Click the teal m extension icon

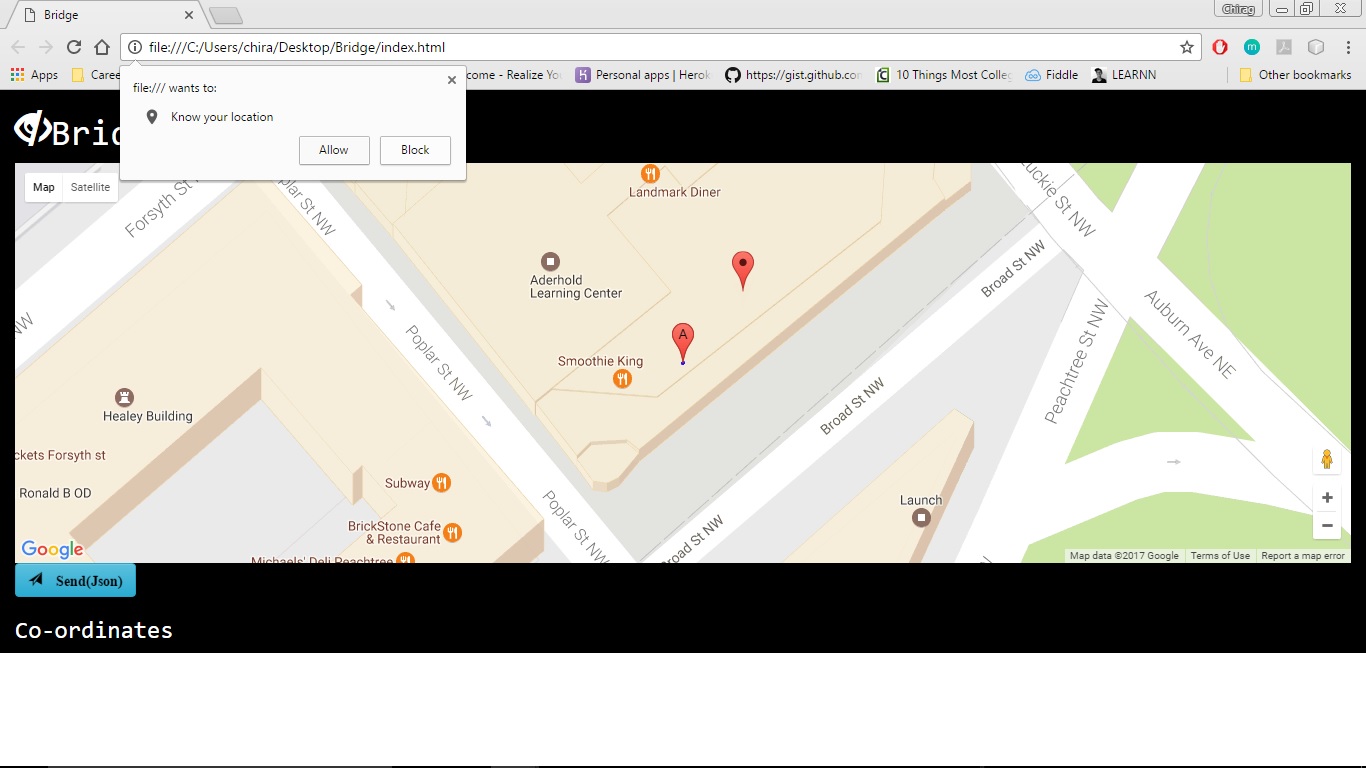point(1252,47)
